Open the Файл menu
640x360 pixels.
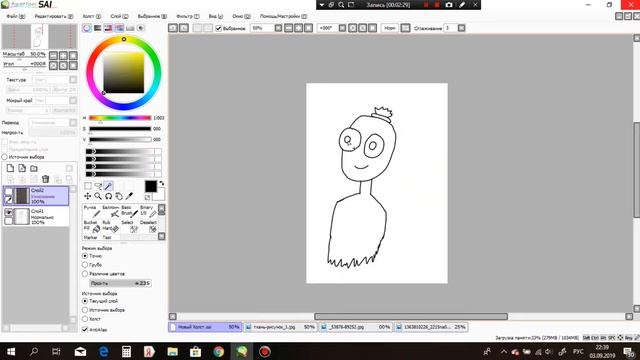(16, 16)
